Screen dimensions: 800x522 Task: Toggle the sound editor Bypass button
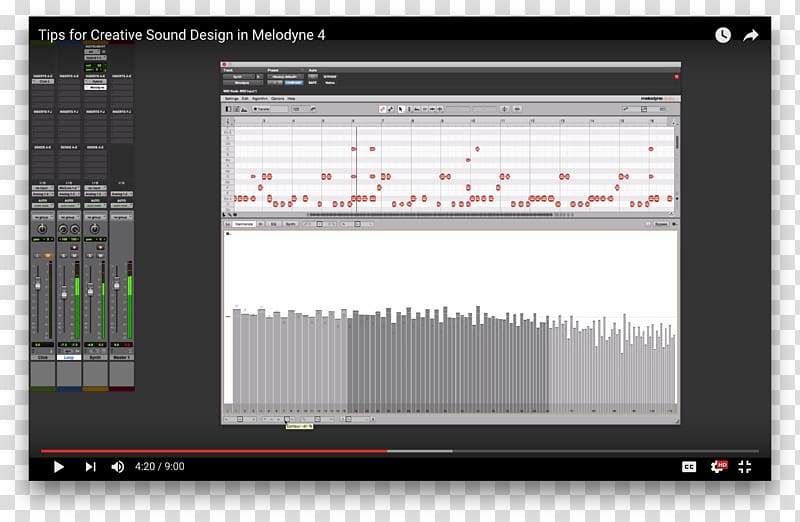tap(661, 223)
